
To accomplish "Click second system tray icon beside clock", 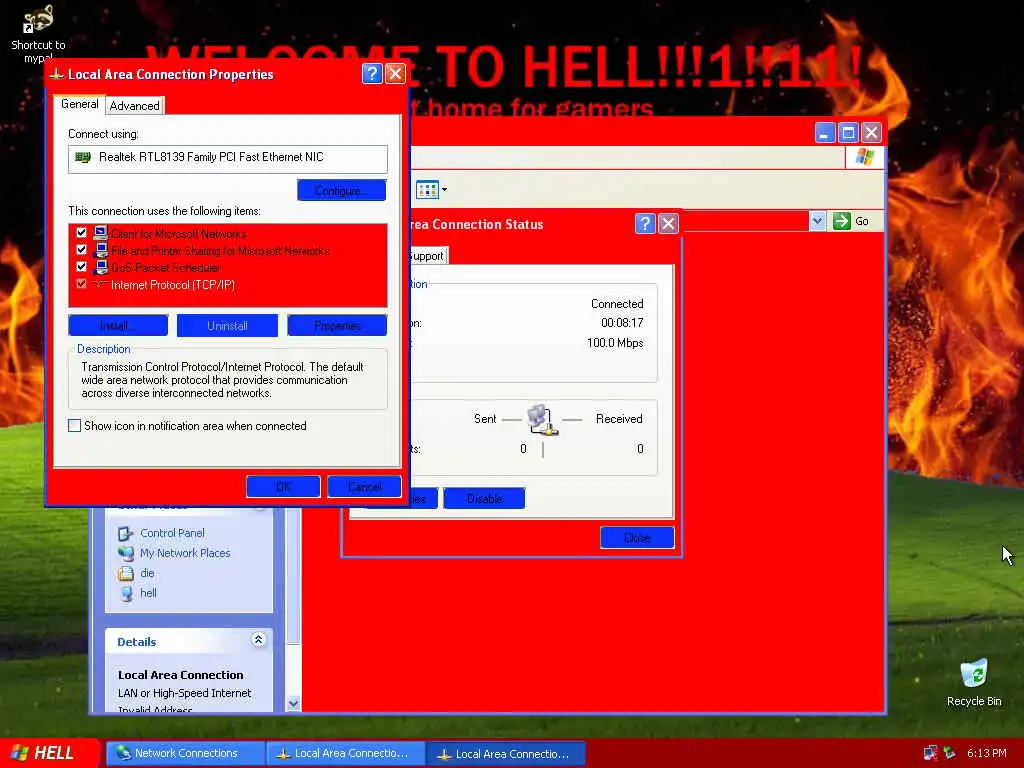I will tap(949, 753).
